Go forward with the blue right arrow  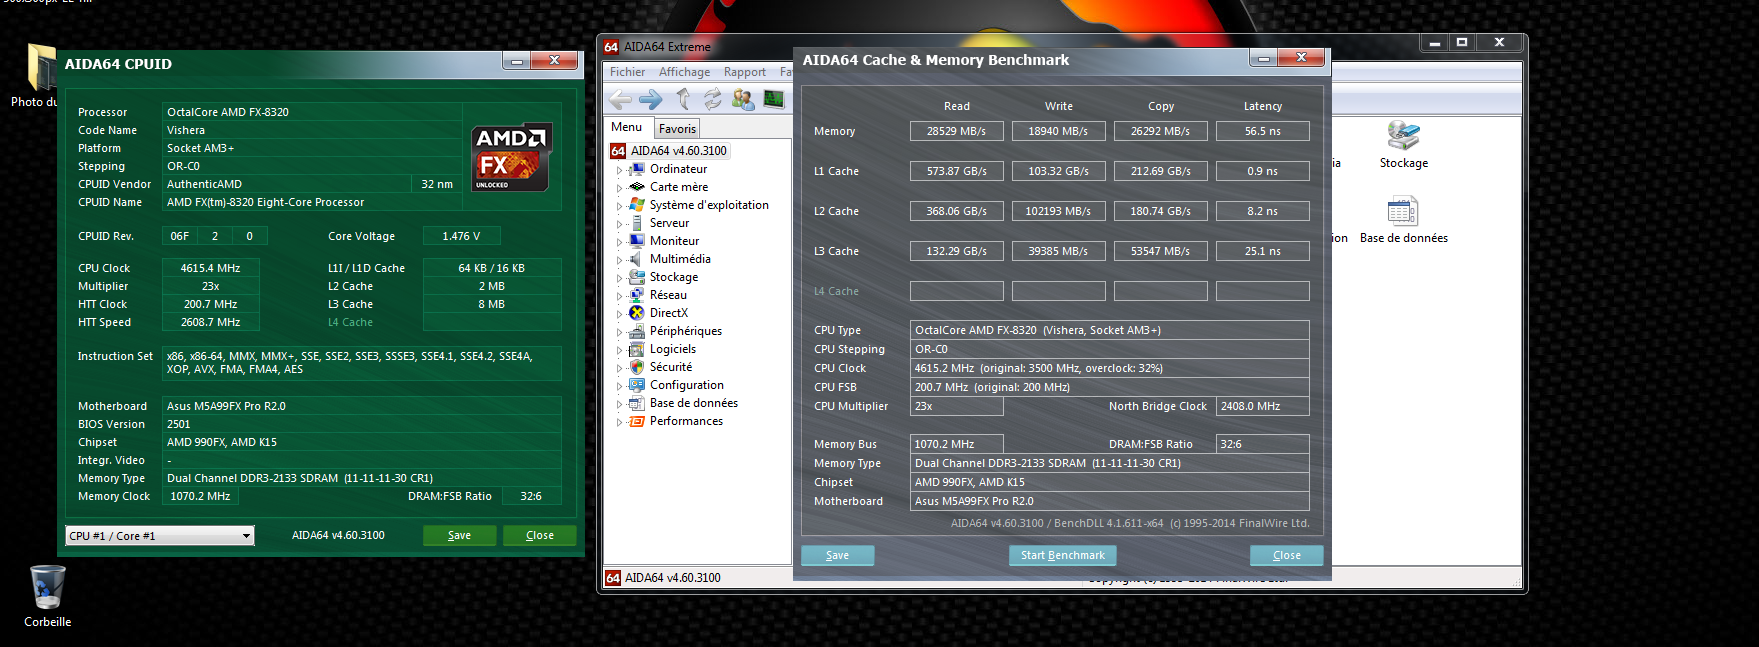[651, 99]
